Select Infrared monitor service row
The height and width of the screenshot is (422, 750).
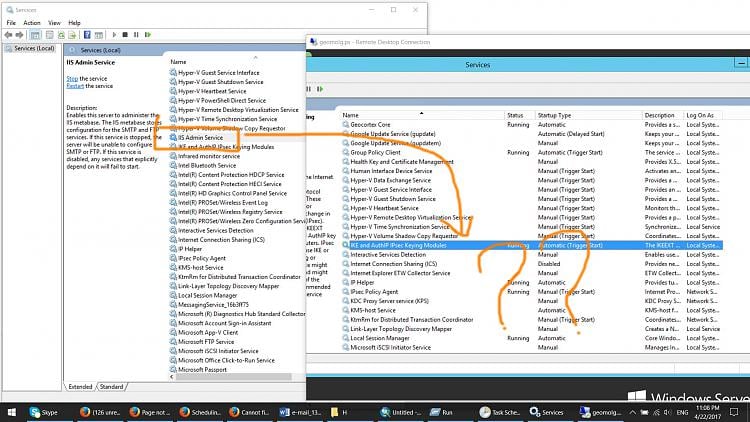[x=209, y=156]
